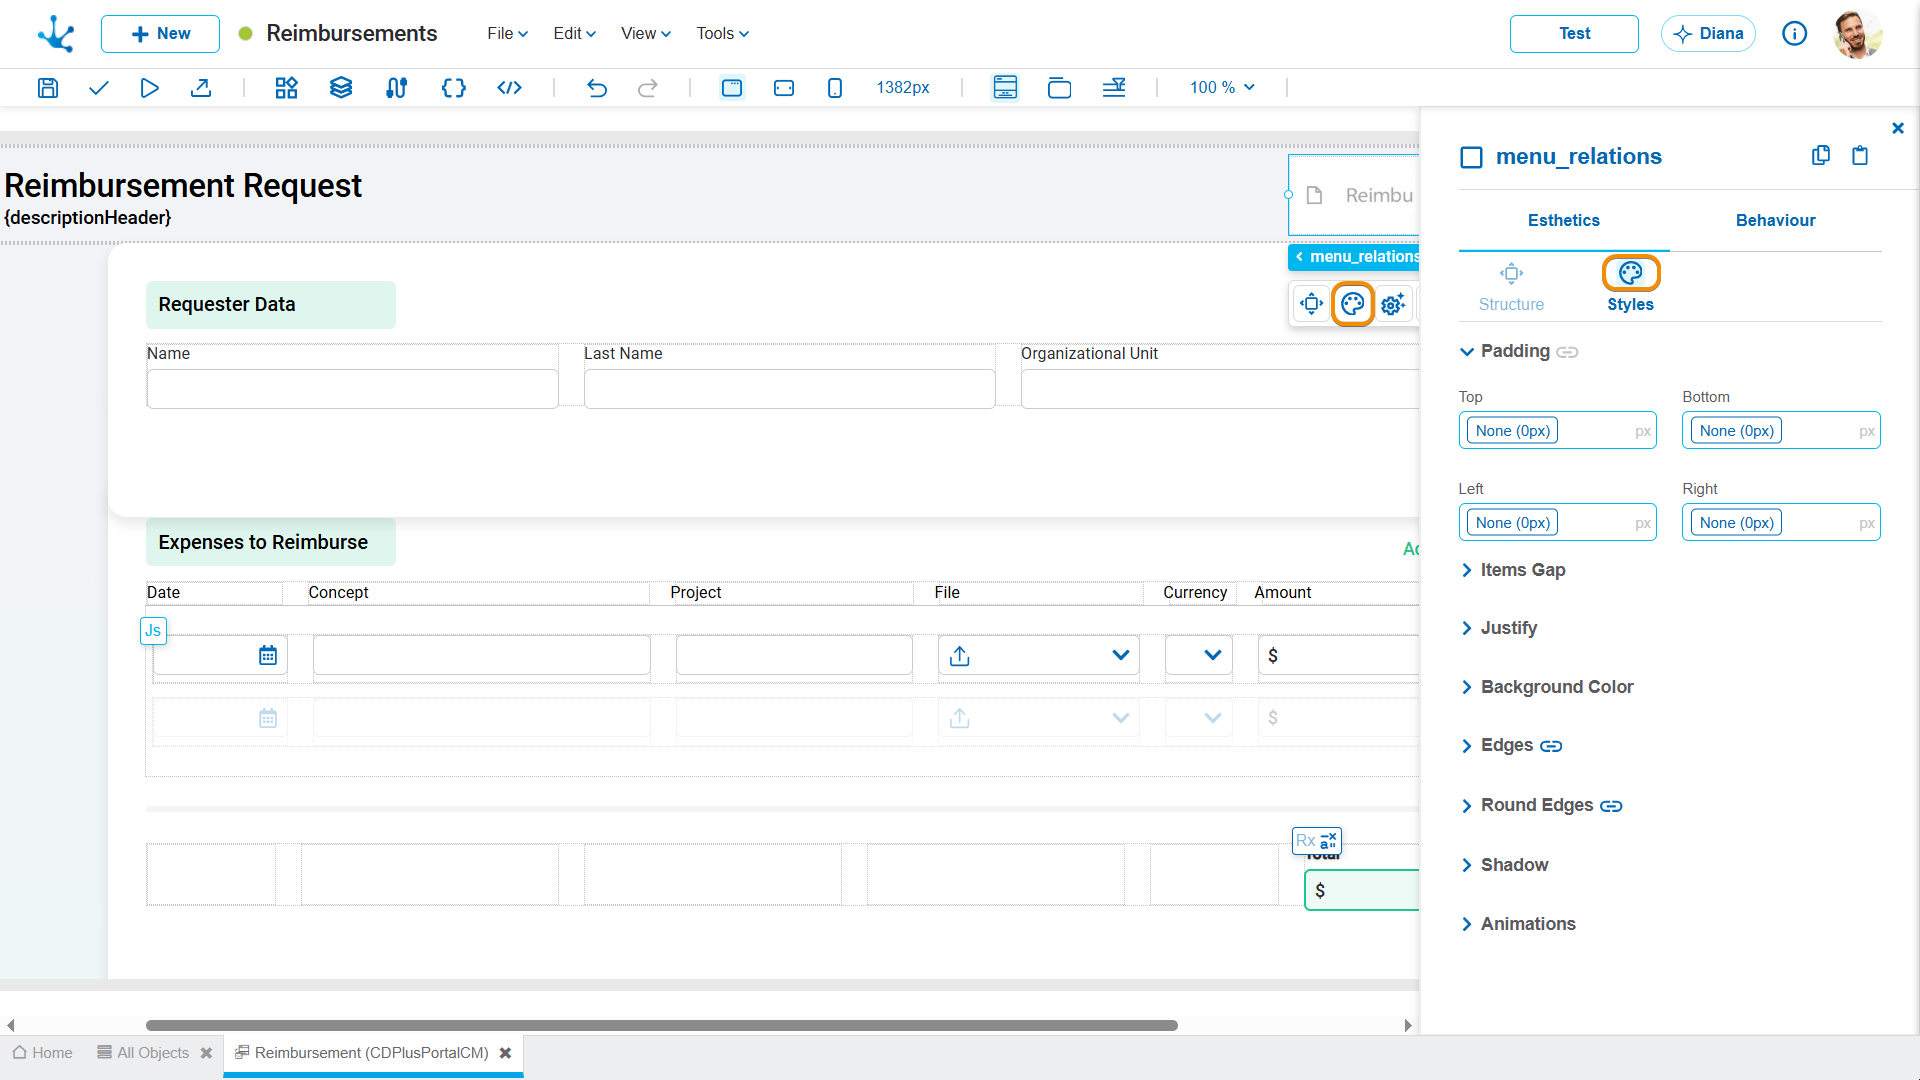
Task: Click the info icon in header
Action: (1795, 34)
